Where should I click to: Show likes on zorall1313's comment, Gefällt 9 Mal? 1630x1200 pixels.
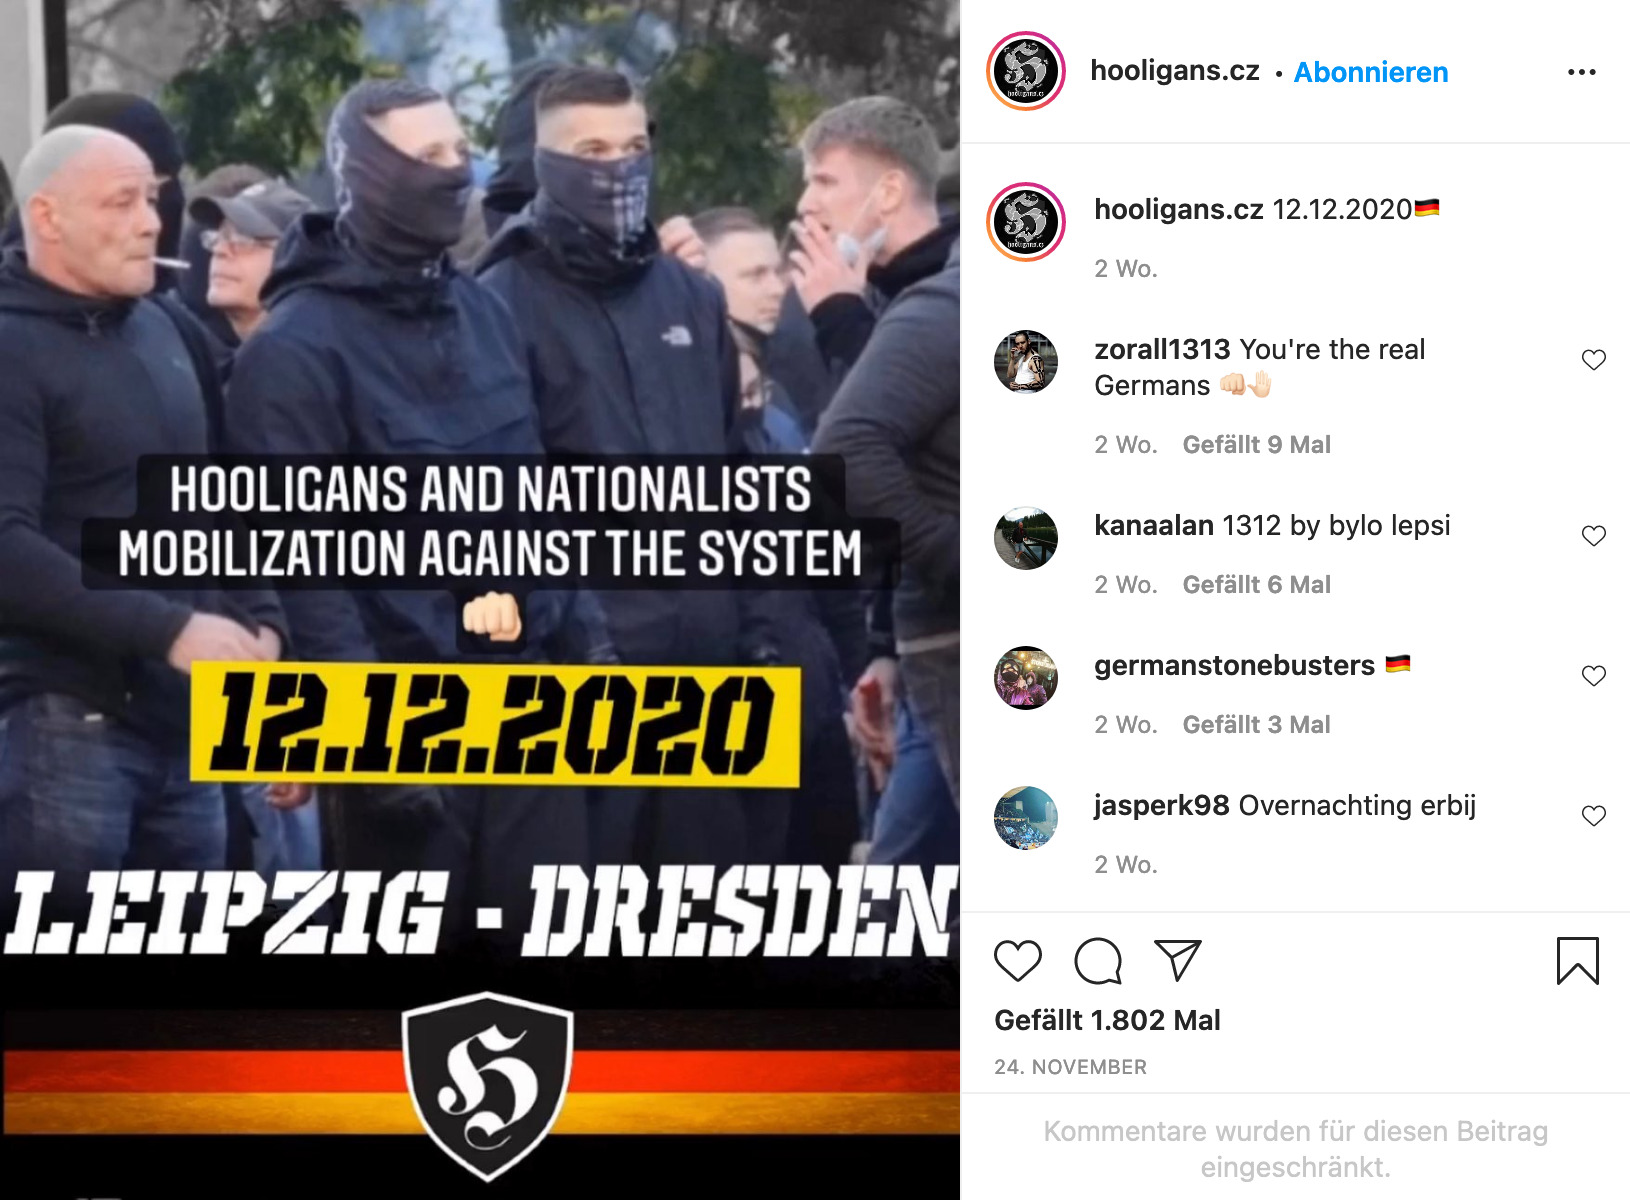pos(1257,445)
